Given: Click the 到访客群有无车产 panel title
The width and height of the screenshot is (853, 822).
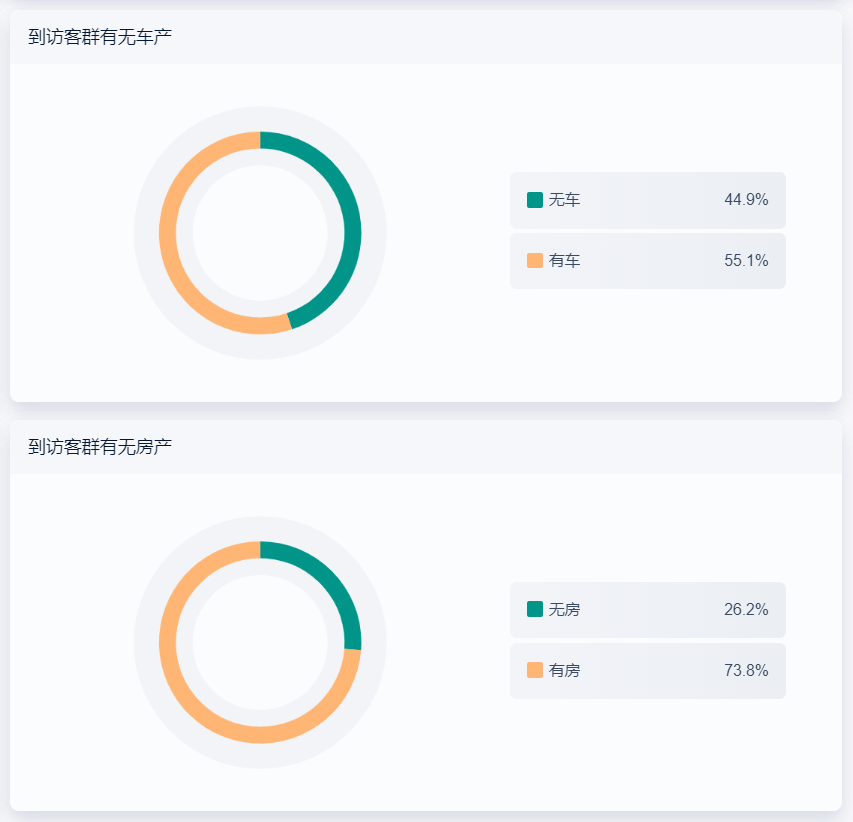Looking at the screenshot, I should click(100, 37).
